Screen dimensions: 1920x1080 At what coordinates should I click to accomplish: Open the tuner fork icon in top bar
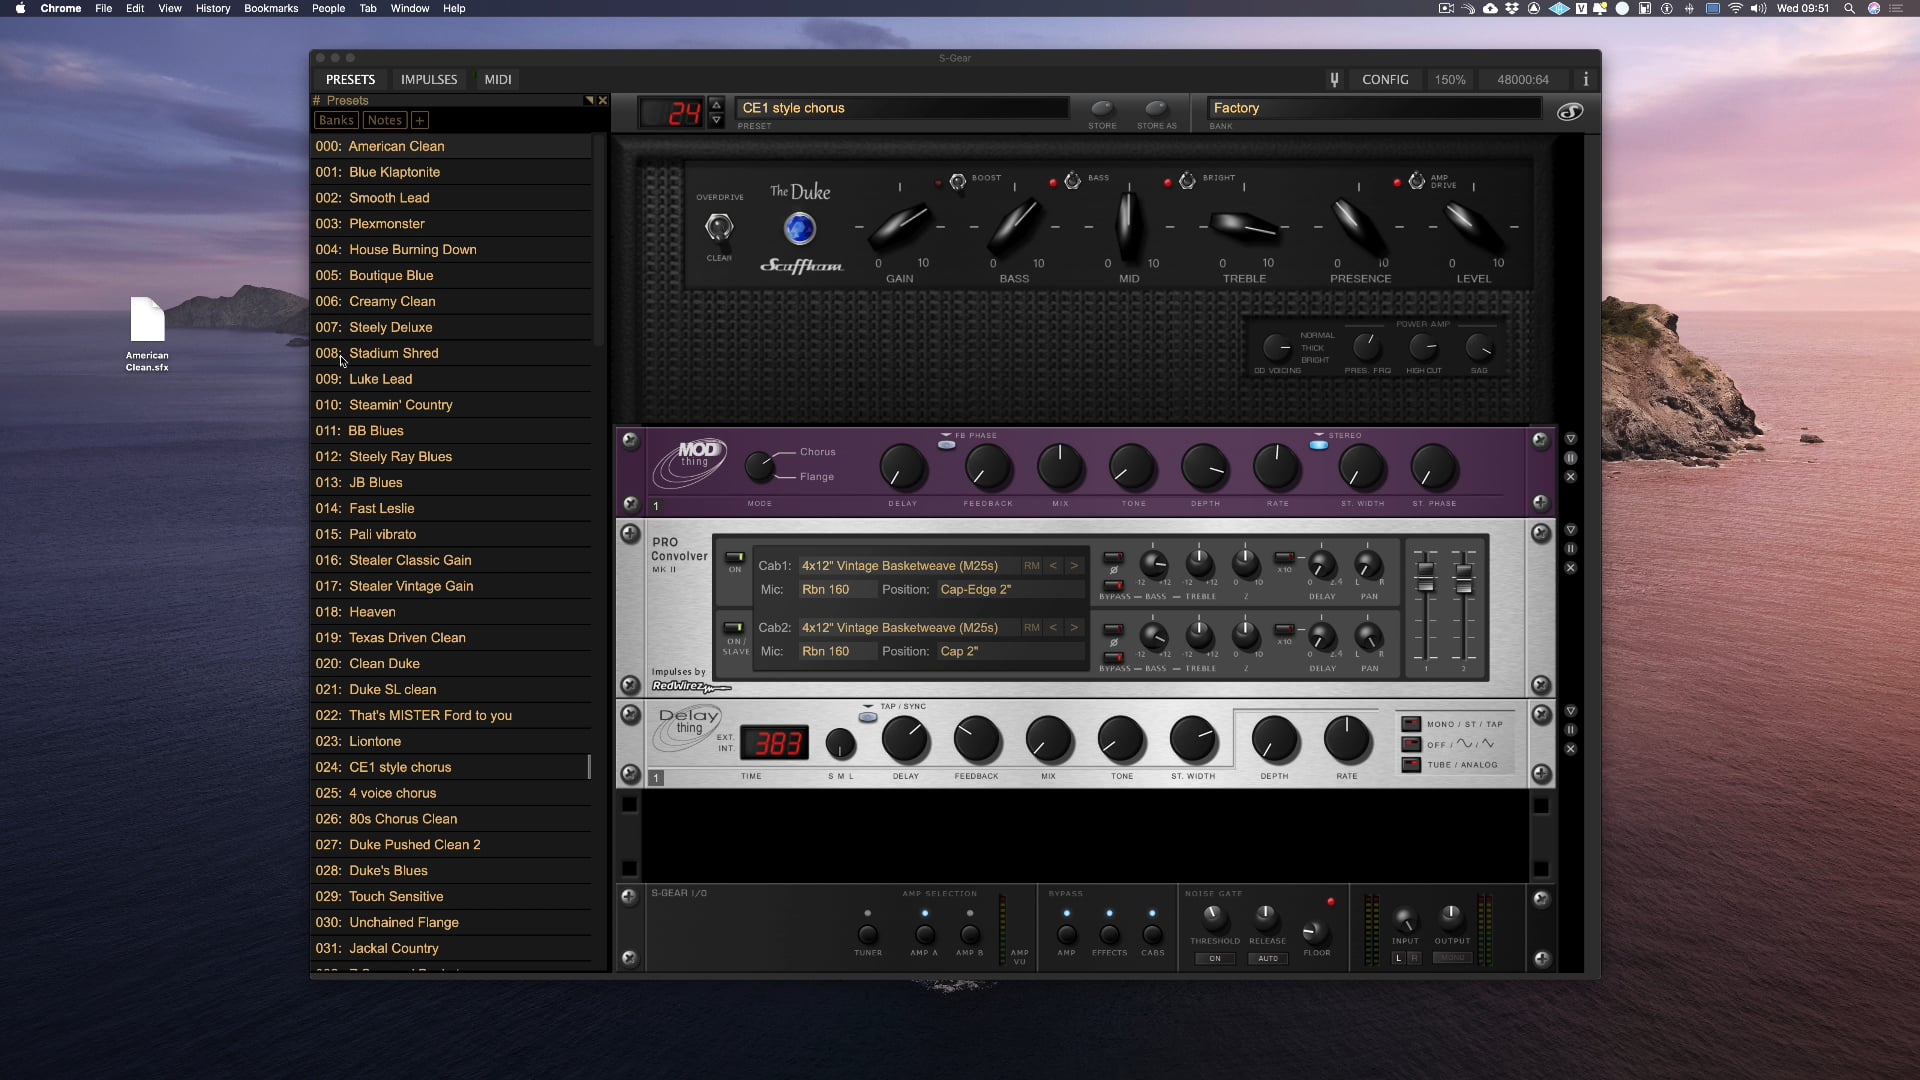click(1333, 79)
